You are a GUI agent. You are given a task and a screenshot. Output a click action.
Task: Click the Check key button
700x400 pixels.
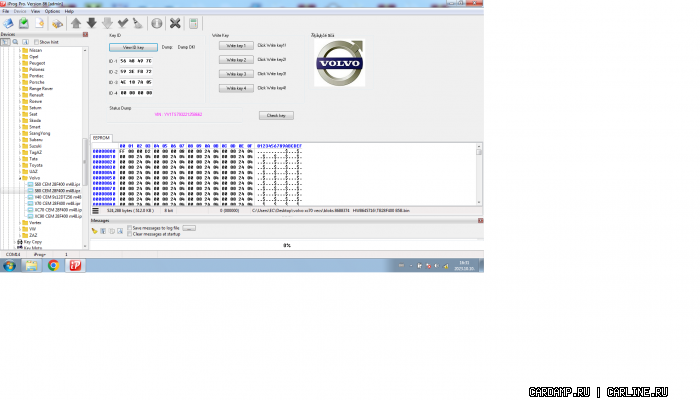tap(276, 115)
